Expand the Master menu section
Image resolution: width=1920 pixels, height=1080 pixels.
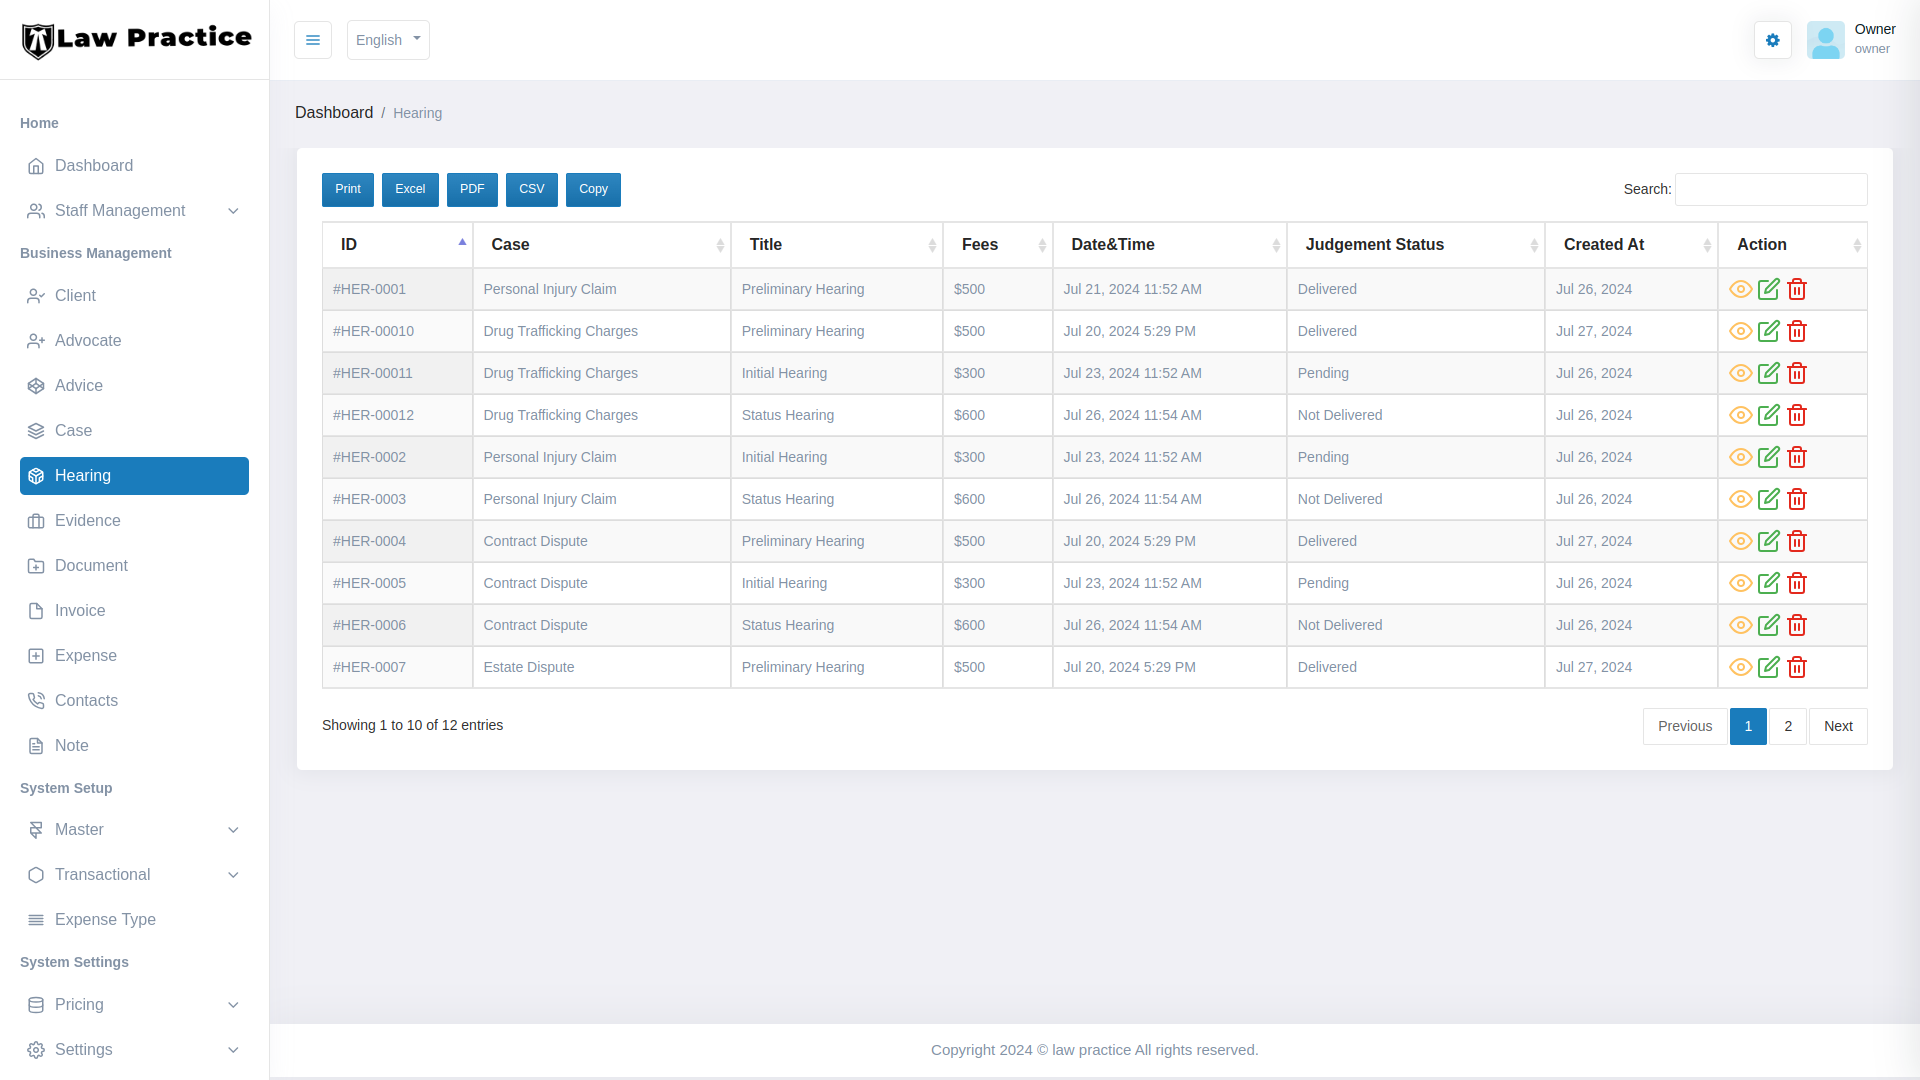pos(134,830)
